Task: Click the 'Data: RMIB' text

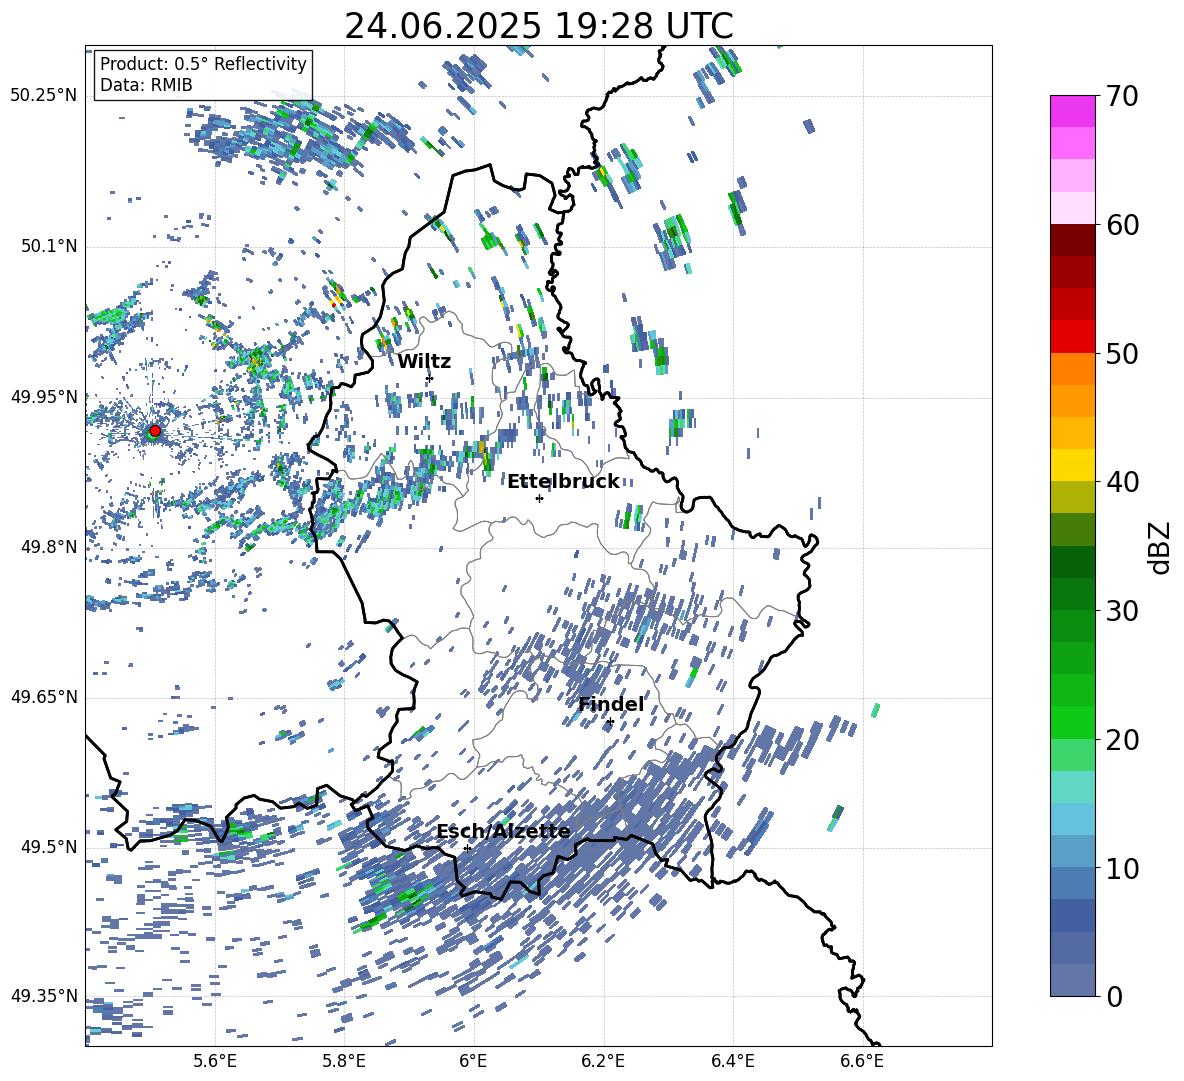Action: pyautogui.click(x=146, y=85)
